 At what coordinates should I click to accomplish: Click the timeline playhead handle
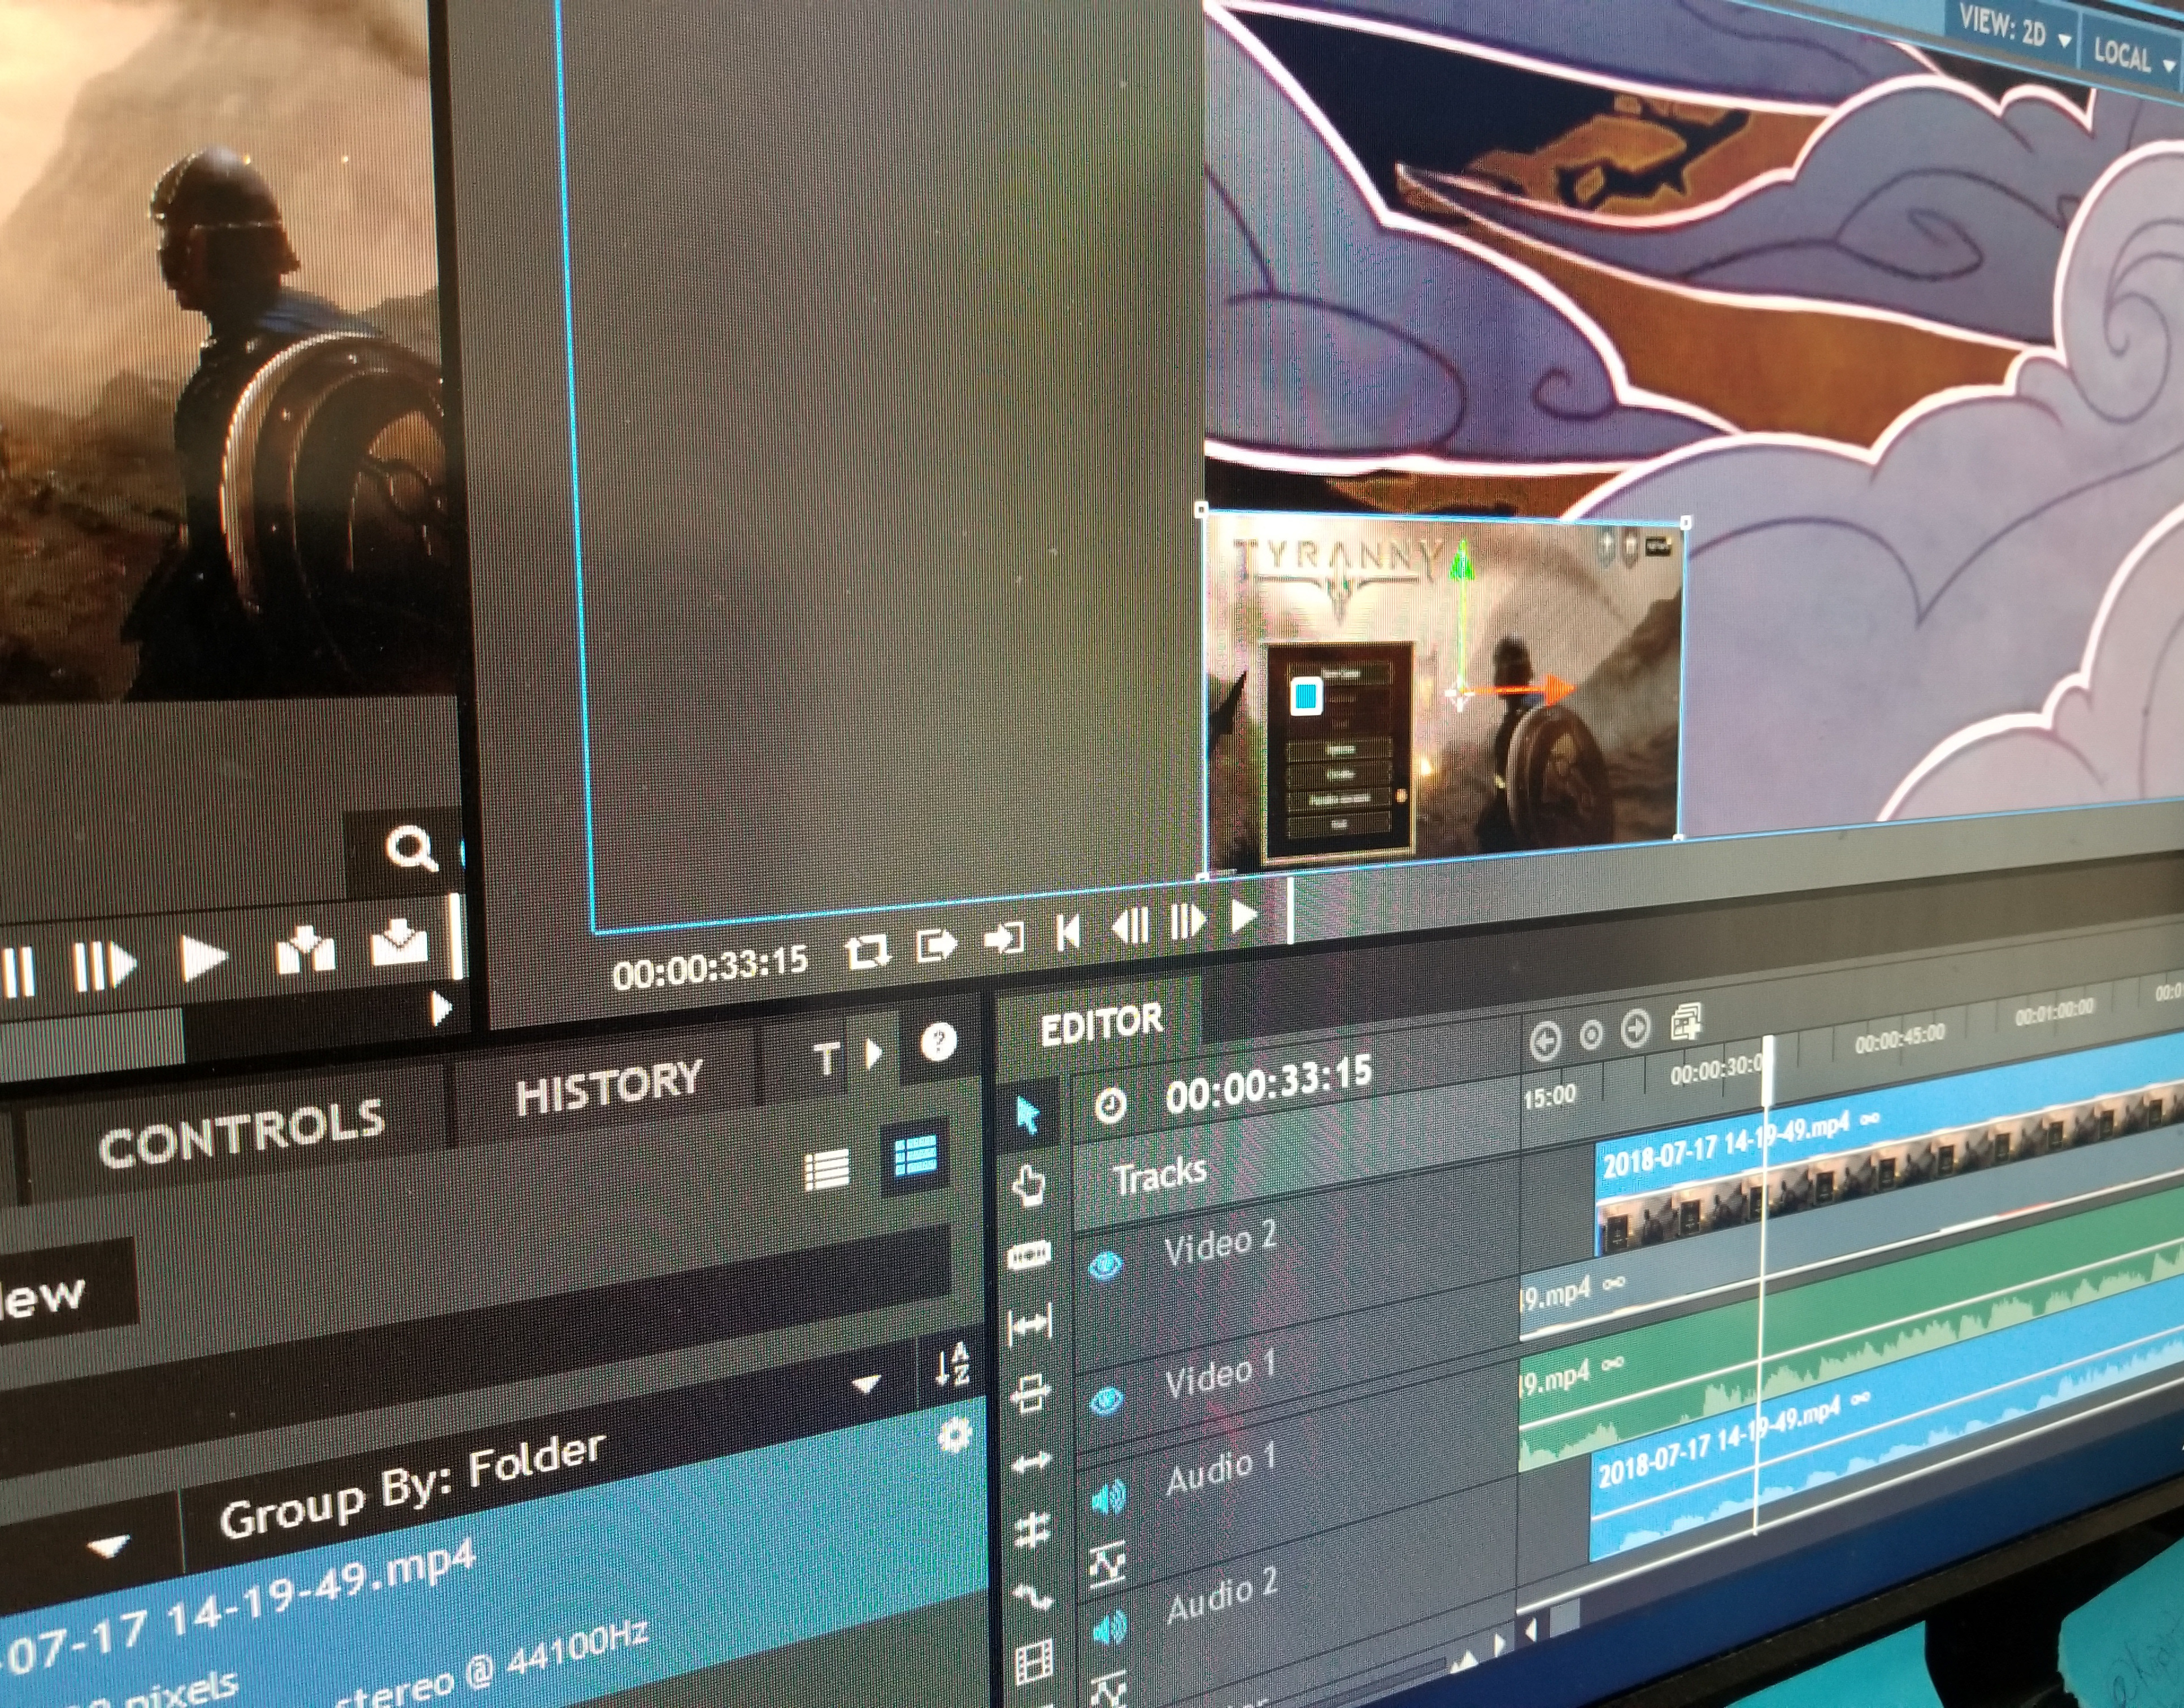(x=1769, y=1070)
